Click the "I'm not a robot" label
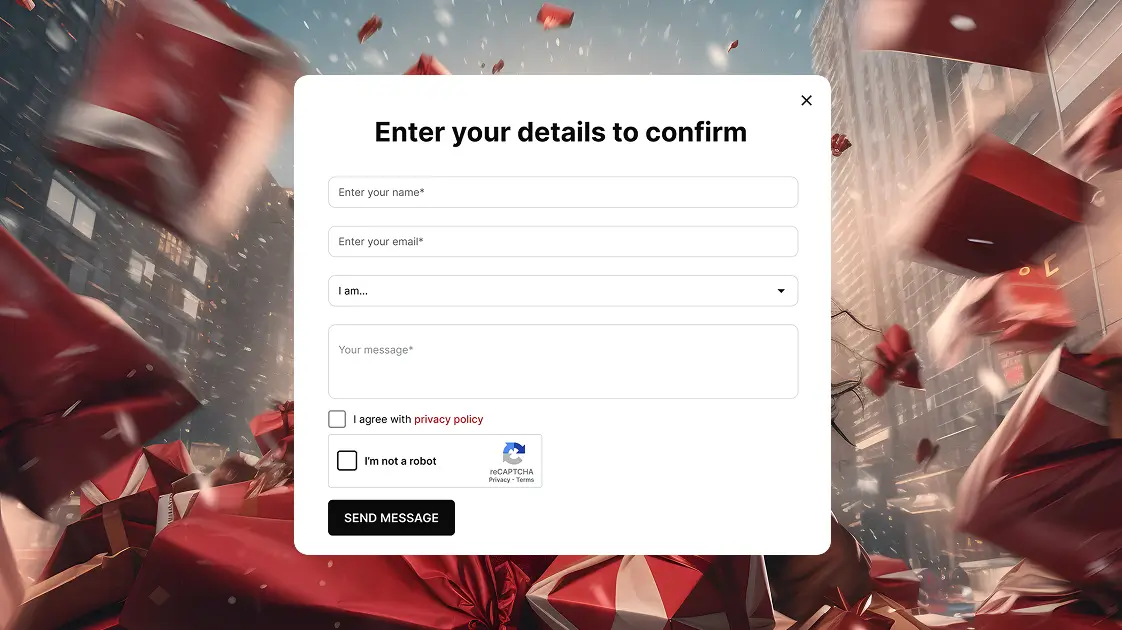This screenshot has height=630, width=1122. pos(400,461)
